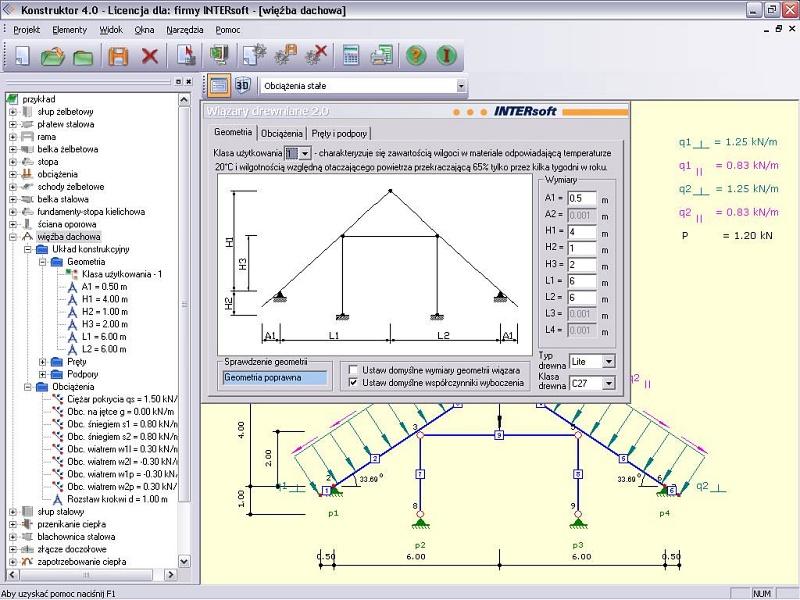Open the Typ drewna dropdown
Screen dimensions: 800x600
pos(608,362)
